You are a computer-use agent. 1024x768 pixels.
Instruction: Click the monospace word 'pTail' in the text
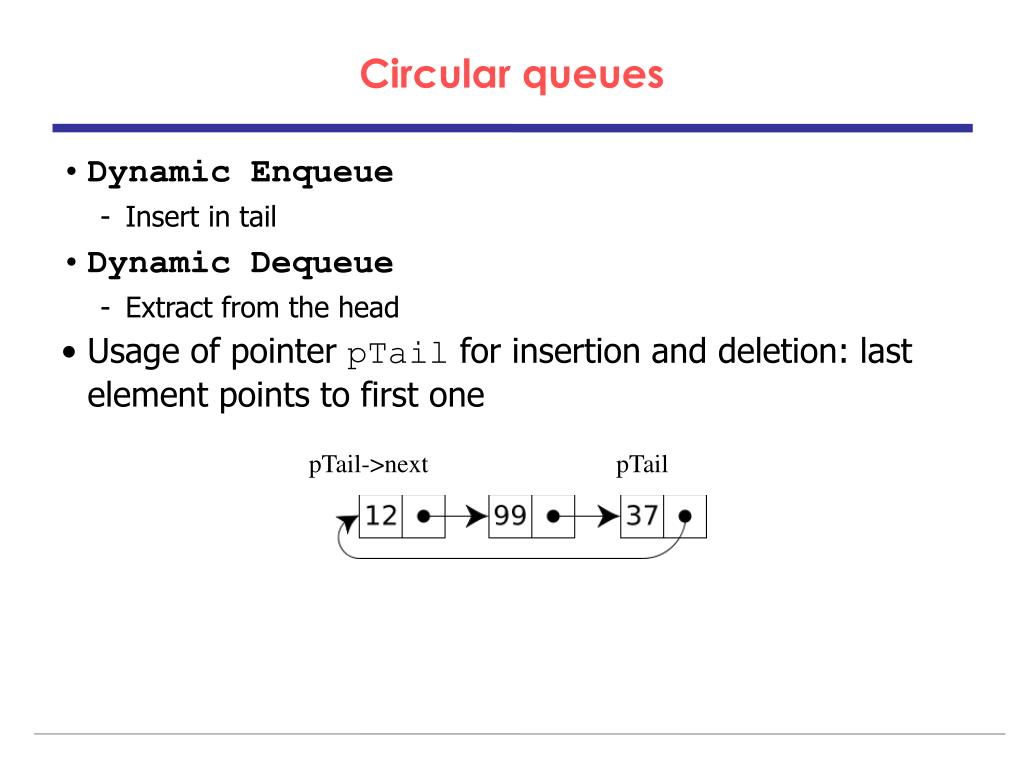click(x=396, y=354)
